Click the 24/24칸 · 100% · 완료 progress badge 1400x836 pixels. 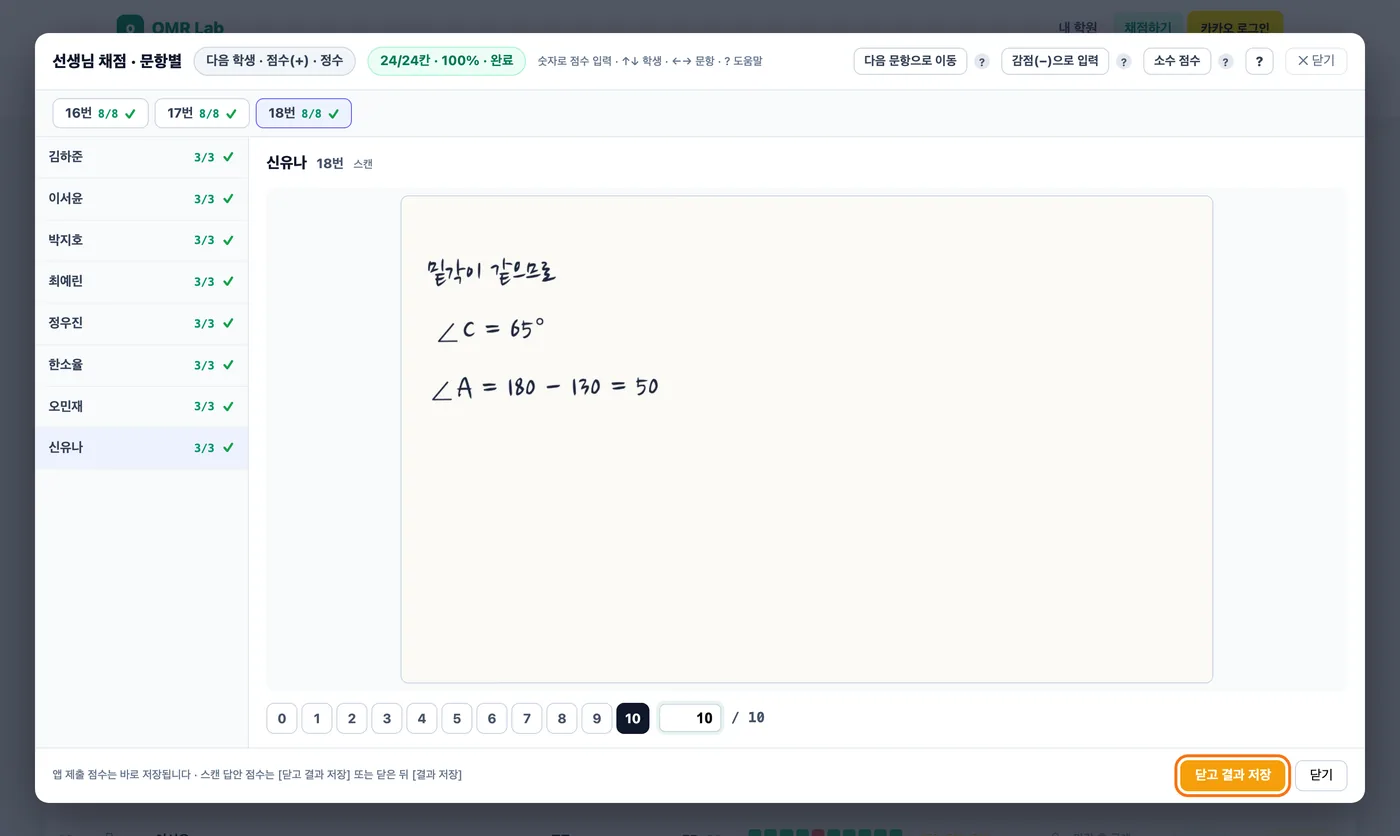coord(447,61)
